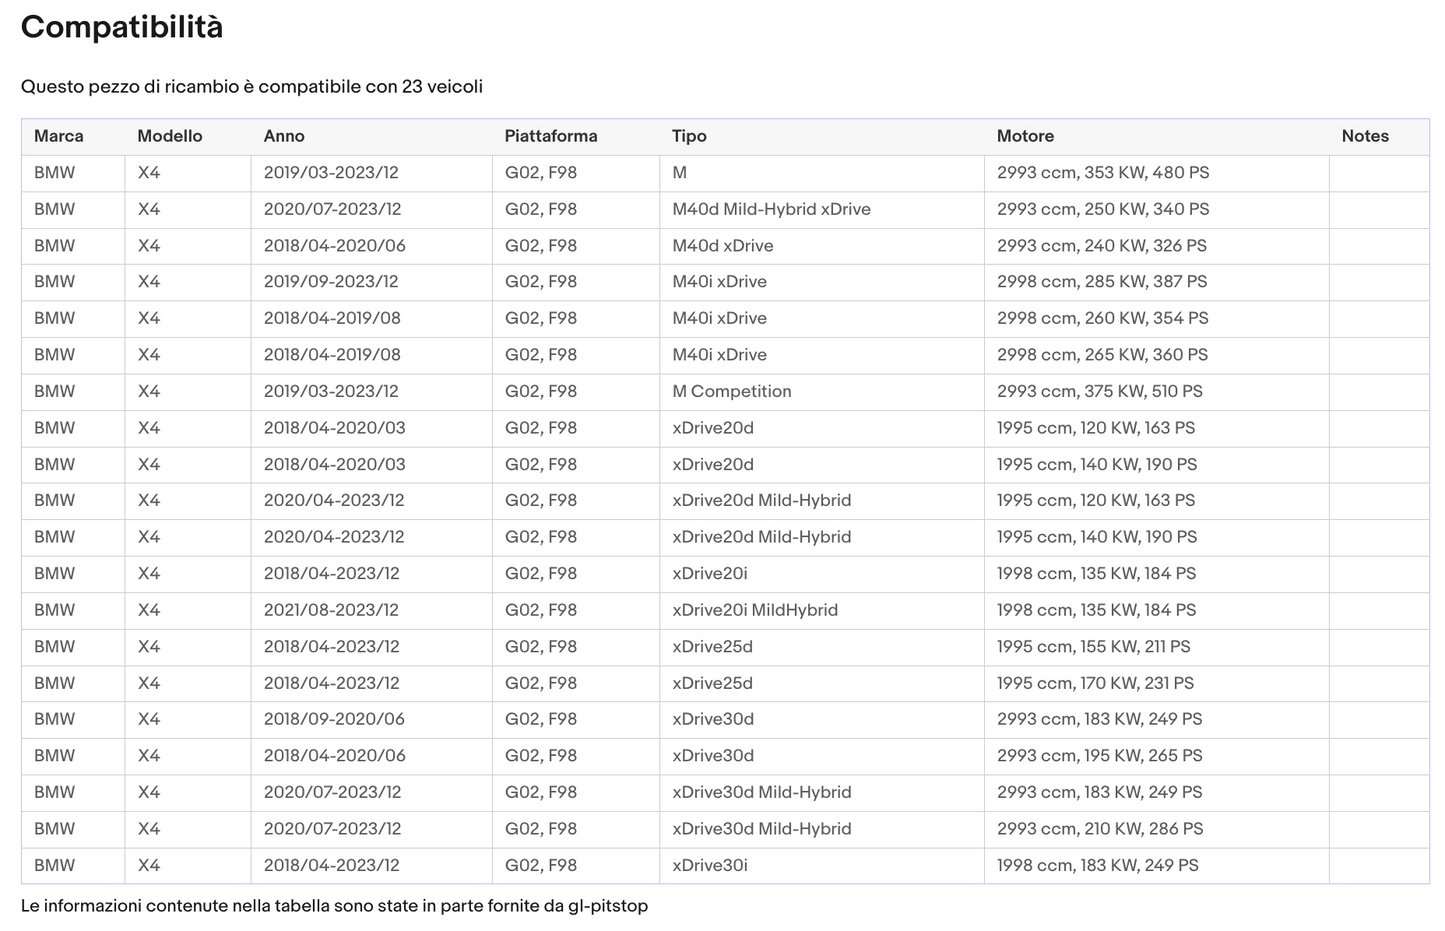Click engine "1998 ccm, 183 KW, 249 PS"
The image size is (1445, 931).
1098,866
